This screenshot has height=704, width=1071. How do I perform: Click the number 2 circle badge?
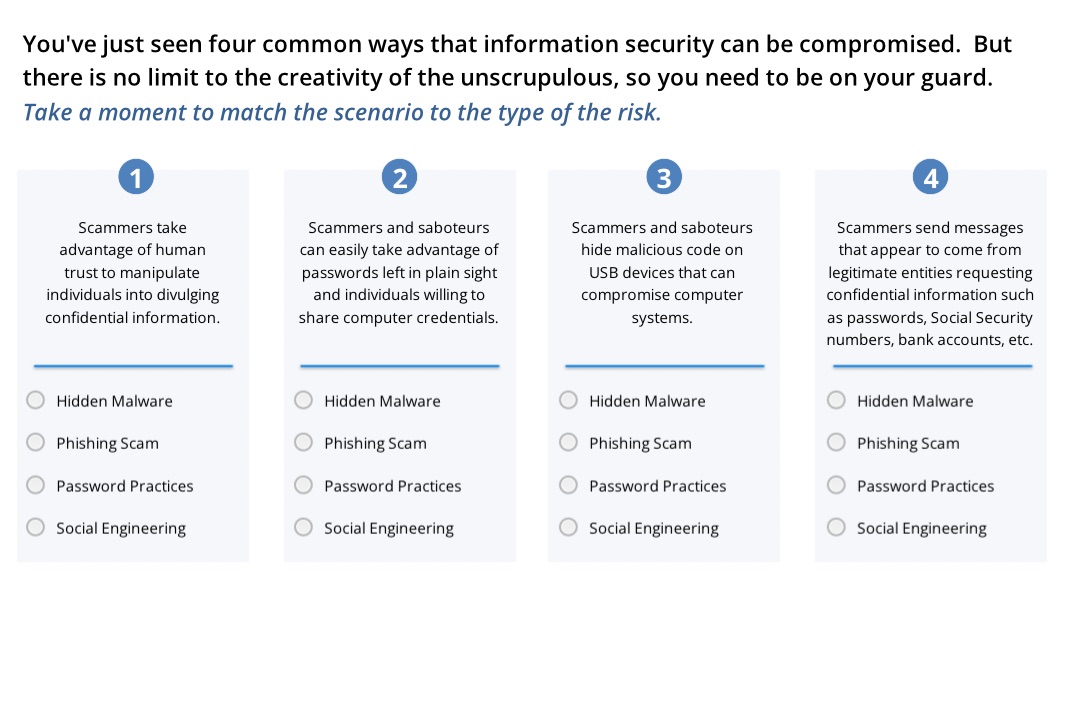400,178
